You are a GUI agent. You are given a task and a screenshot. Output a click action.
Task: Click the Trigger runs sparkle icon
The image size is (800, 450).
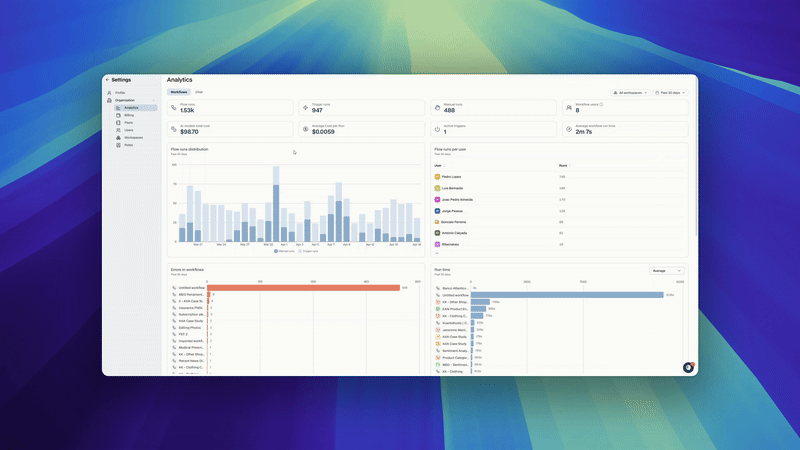tap(305, 108)
